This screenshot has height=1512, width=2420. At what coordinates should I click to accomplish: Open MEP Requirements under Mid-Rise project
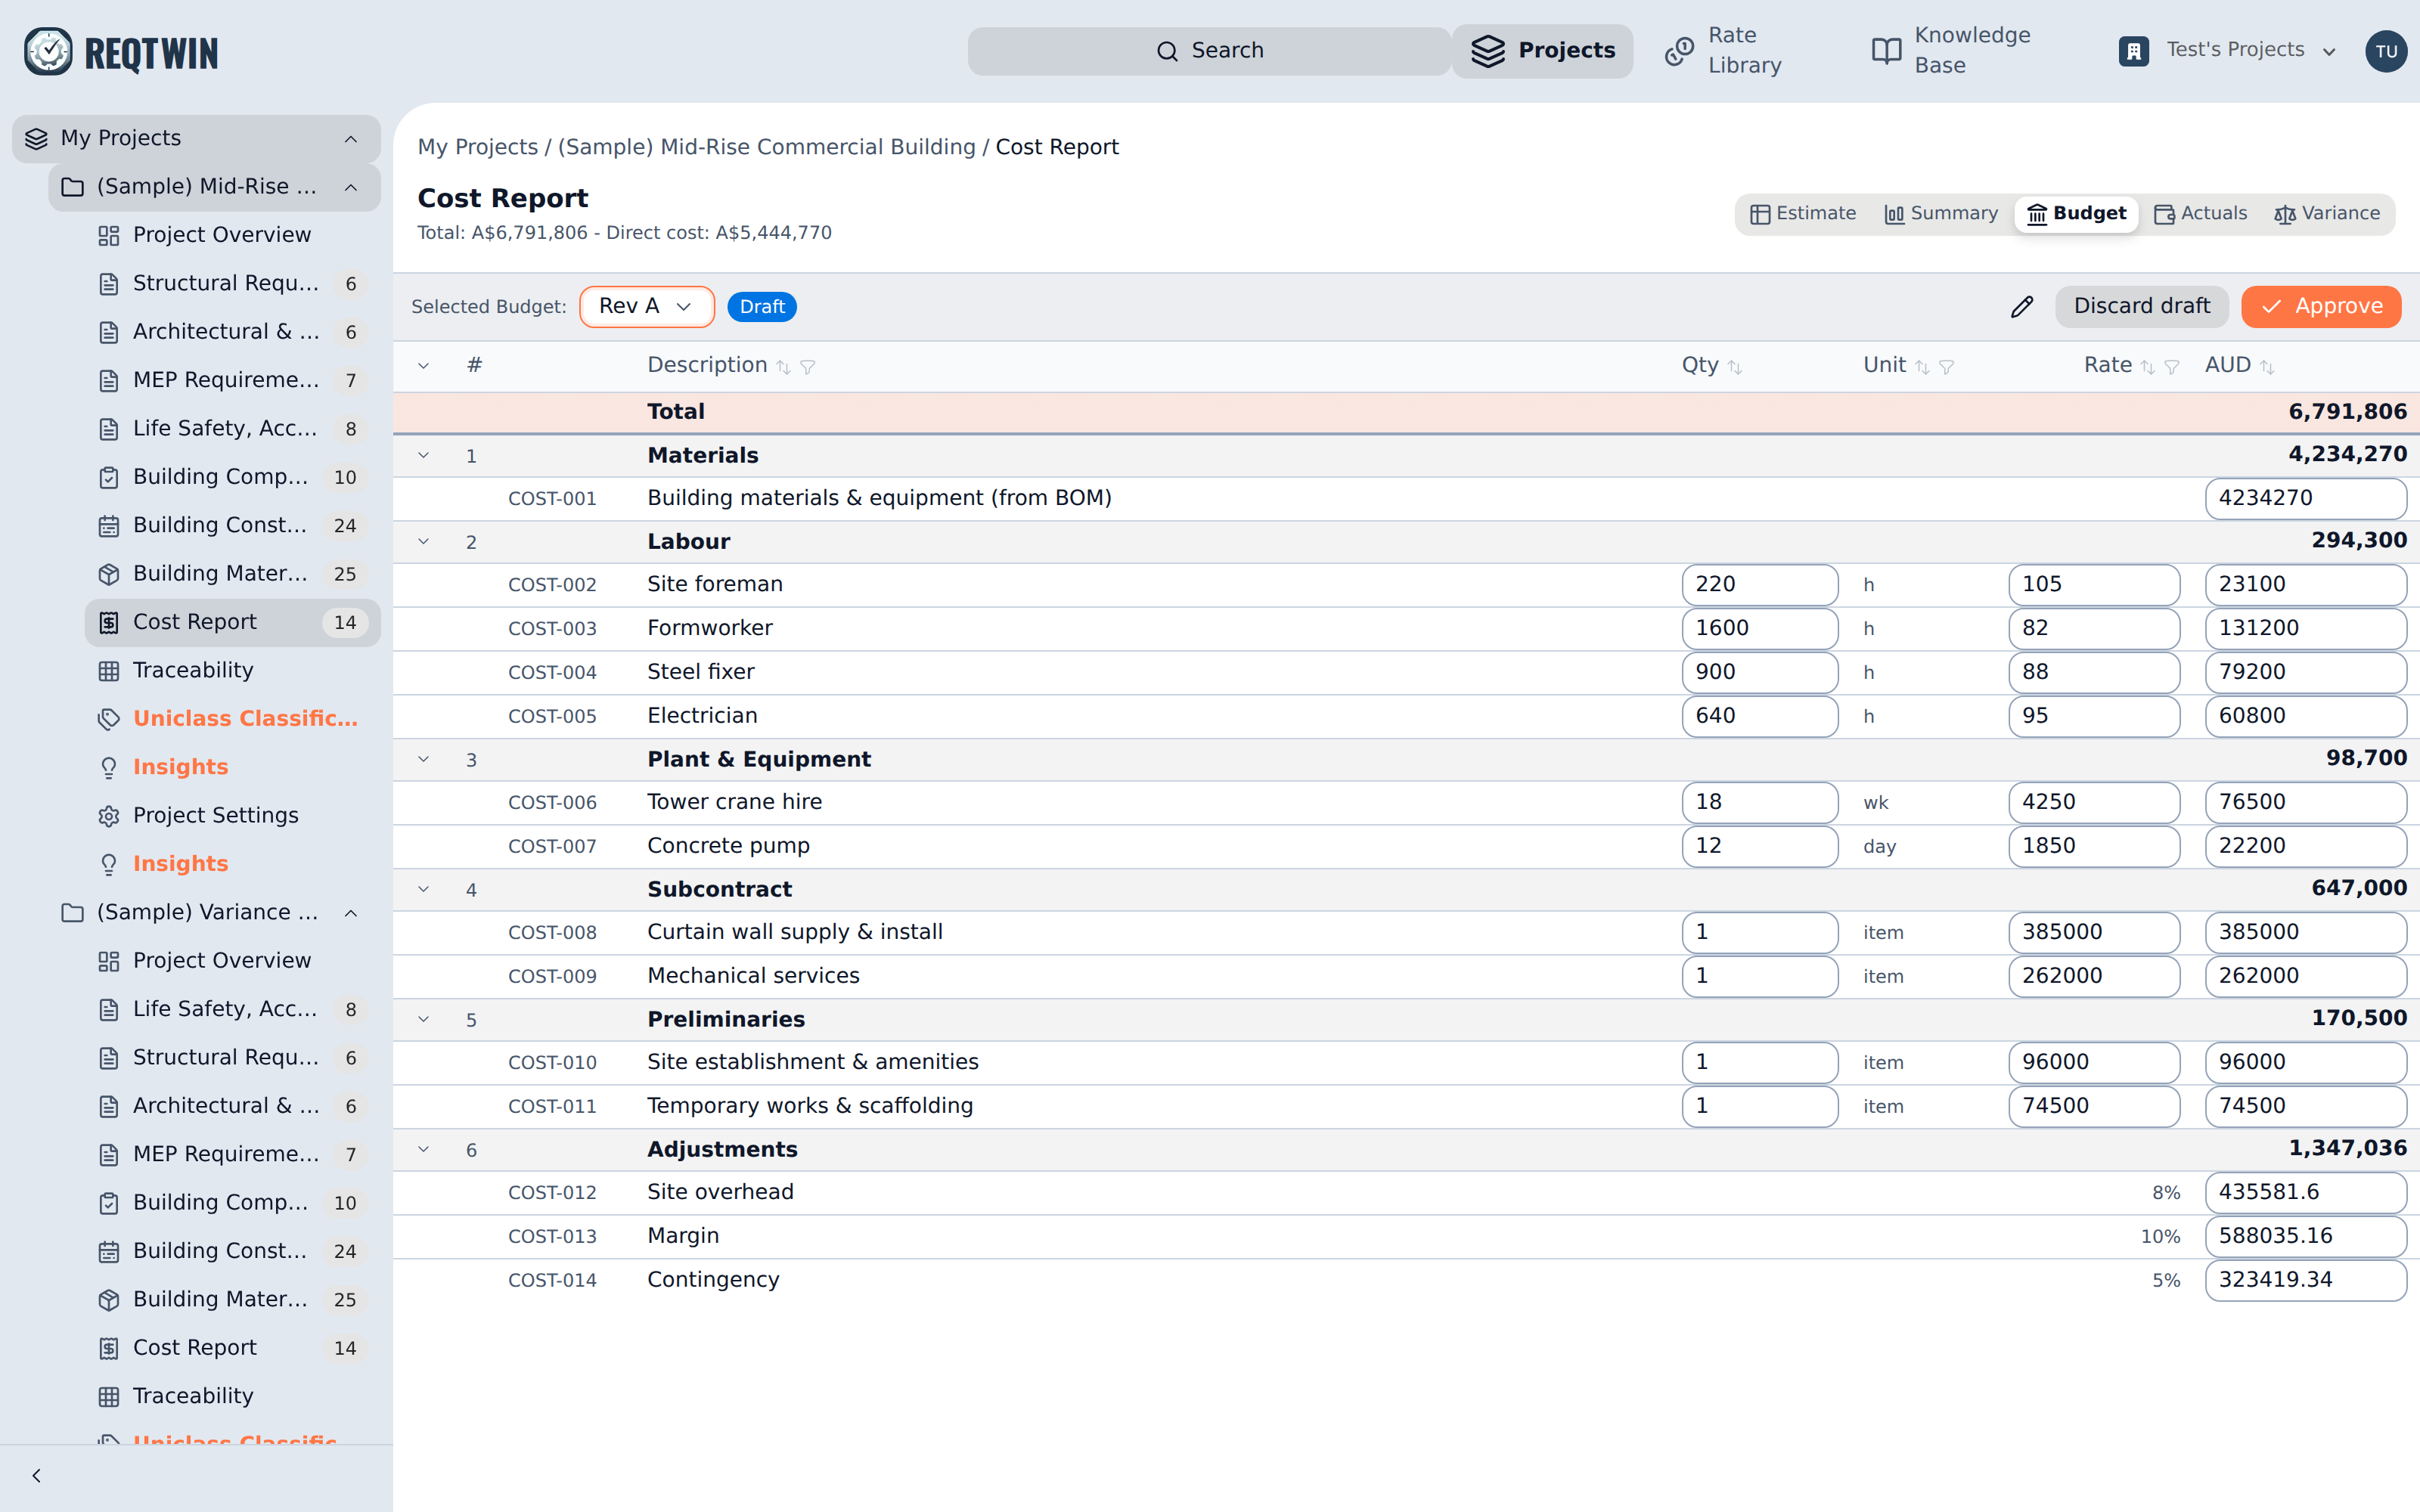pyautogui.click(x=232, y=380)
